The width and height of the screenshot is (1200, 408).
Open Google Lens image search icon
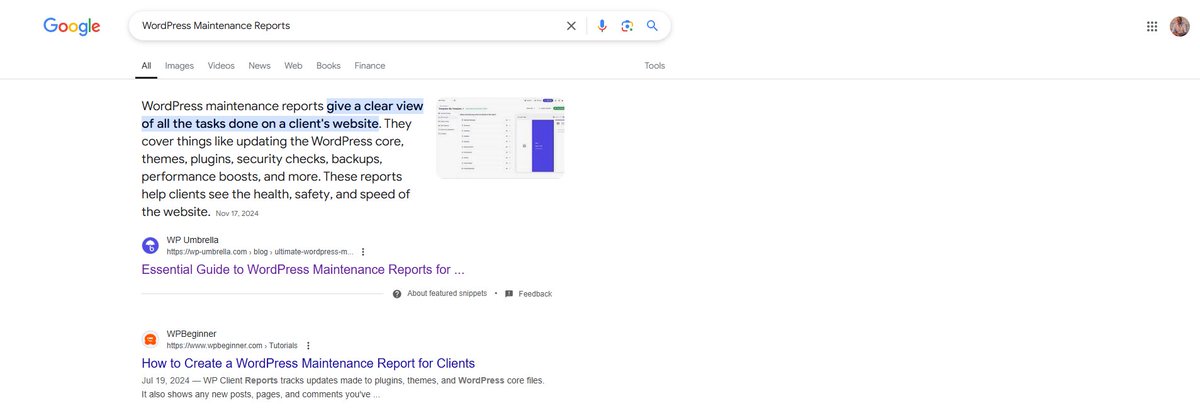(627, 26)
